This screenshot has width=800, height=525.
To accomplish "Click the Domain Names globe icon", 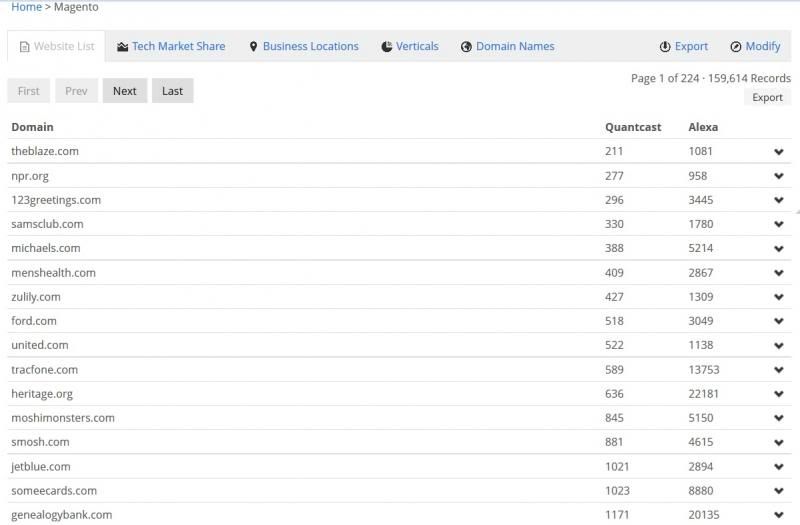I will (x=466, y=47).
